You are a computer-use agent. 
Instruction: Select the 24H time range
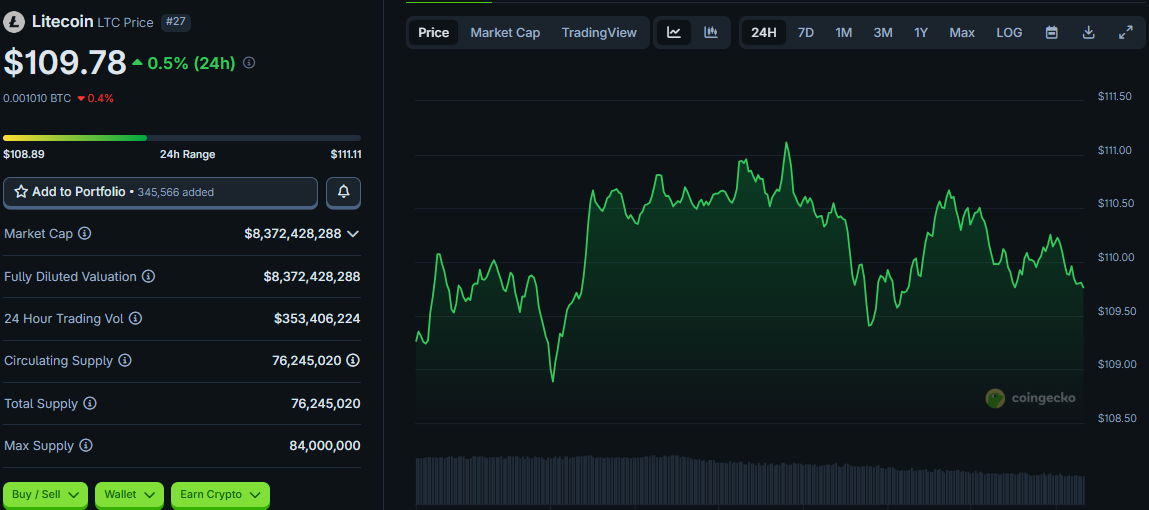[764, 32]
